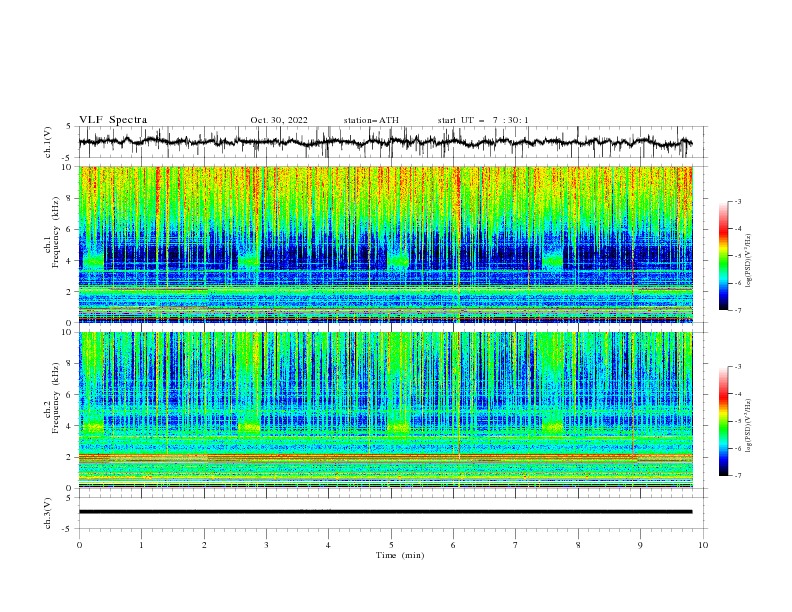
Task: Click time axis tick label "1"
Action: [x=141, y=545]
